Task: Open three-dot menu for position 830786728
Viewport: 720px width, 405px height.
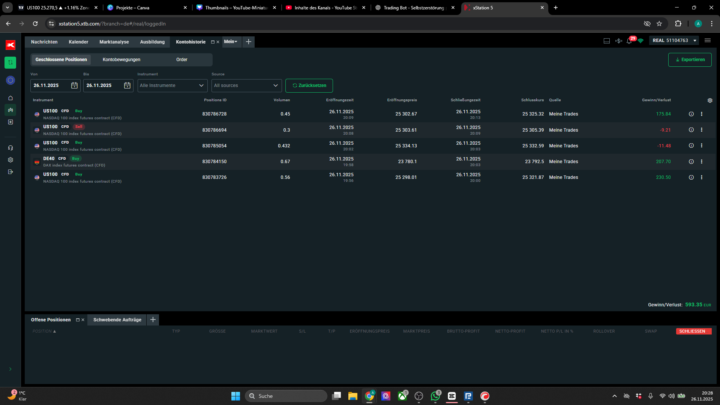Action: (702, 114)
